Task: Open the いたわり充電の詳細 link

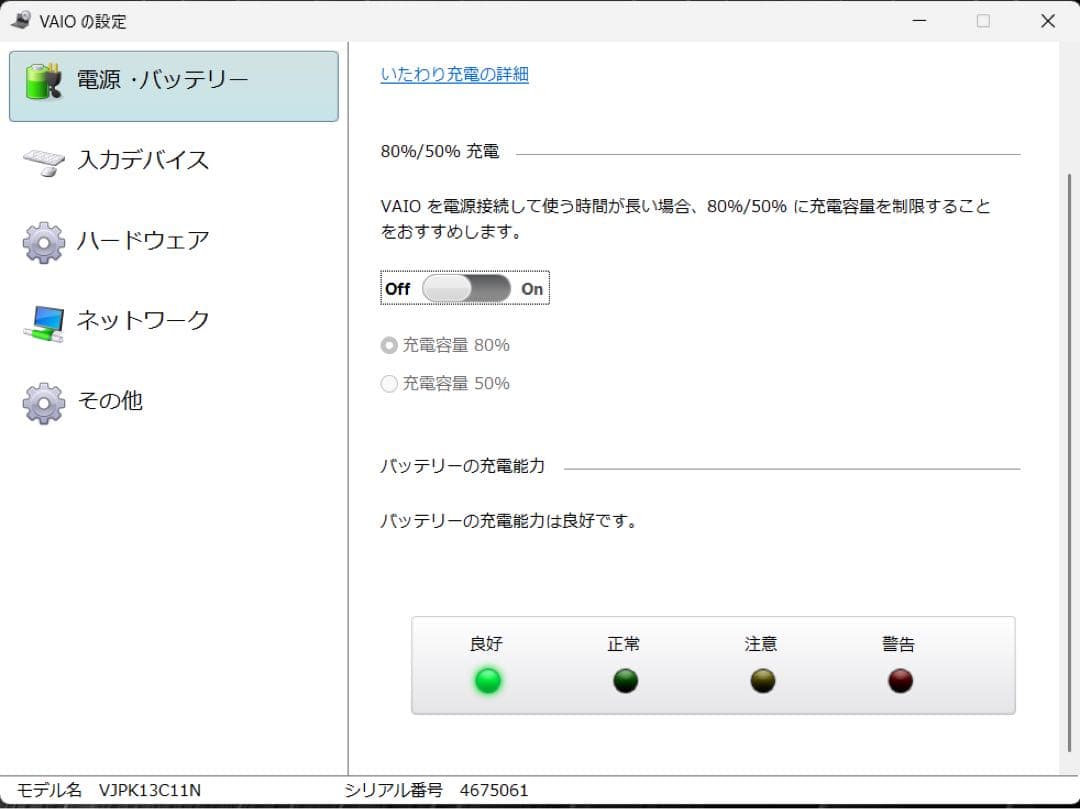Action: click(455, 73)
